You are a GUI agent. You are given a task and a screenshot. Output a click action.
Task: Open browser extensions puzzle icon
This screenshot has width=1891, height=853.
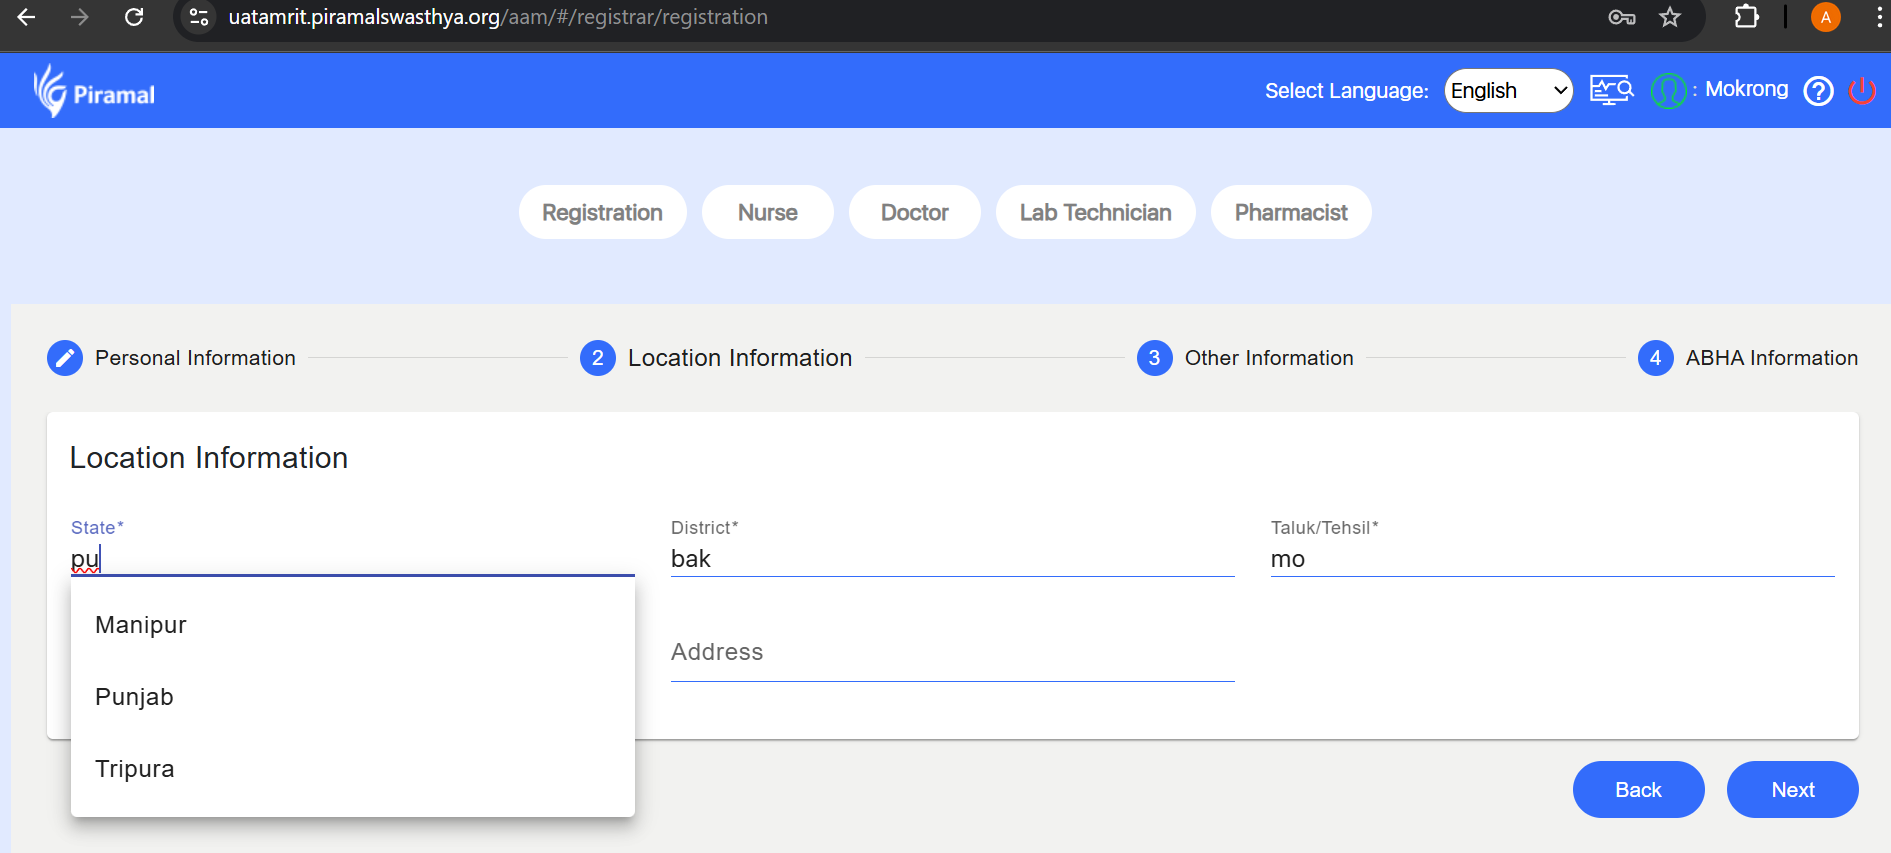[x=1746, y=17]
